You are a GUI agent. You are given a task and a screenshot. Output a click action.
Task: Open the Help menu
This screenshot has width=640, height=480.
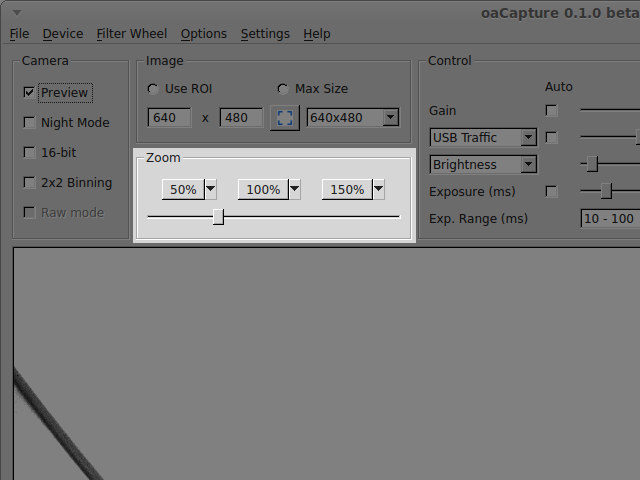(317, 34)
